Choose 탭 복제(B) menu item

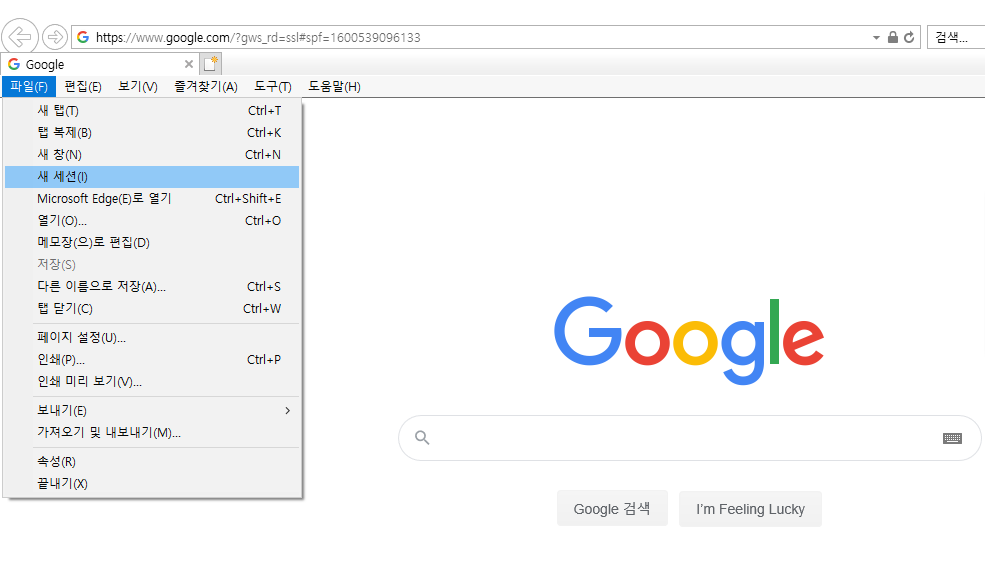pyautogui.click(x=152, y=132)
